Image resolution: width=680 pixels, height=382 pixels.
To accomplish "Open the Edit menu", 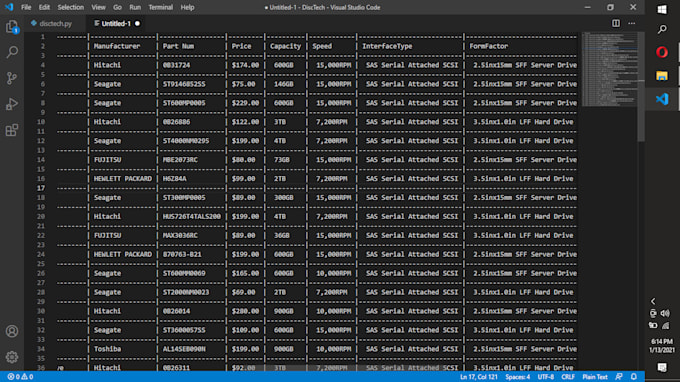I will pyautogui.click(x=44, y=7).
